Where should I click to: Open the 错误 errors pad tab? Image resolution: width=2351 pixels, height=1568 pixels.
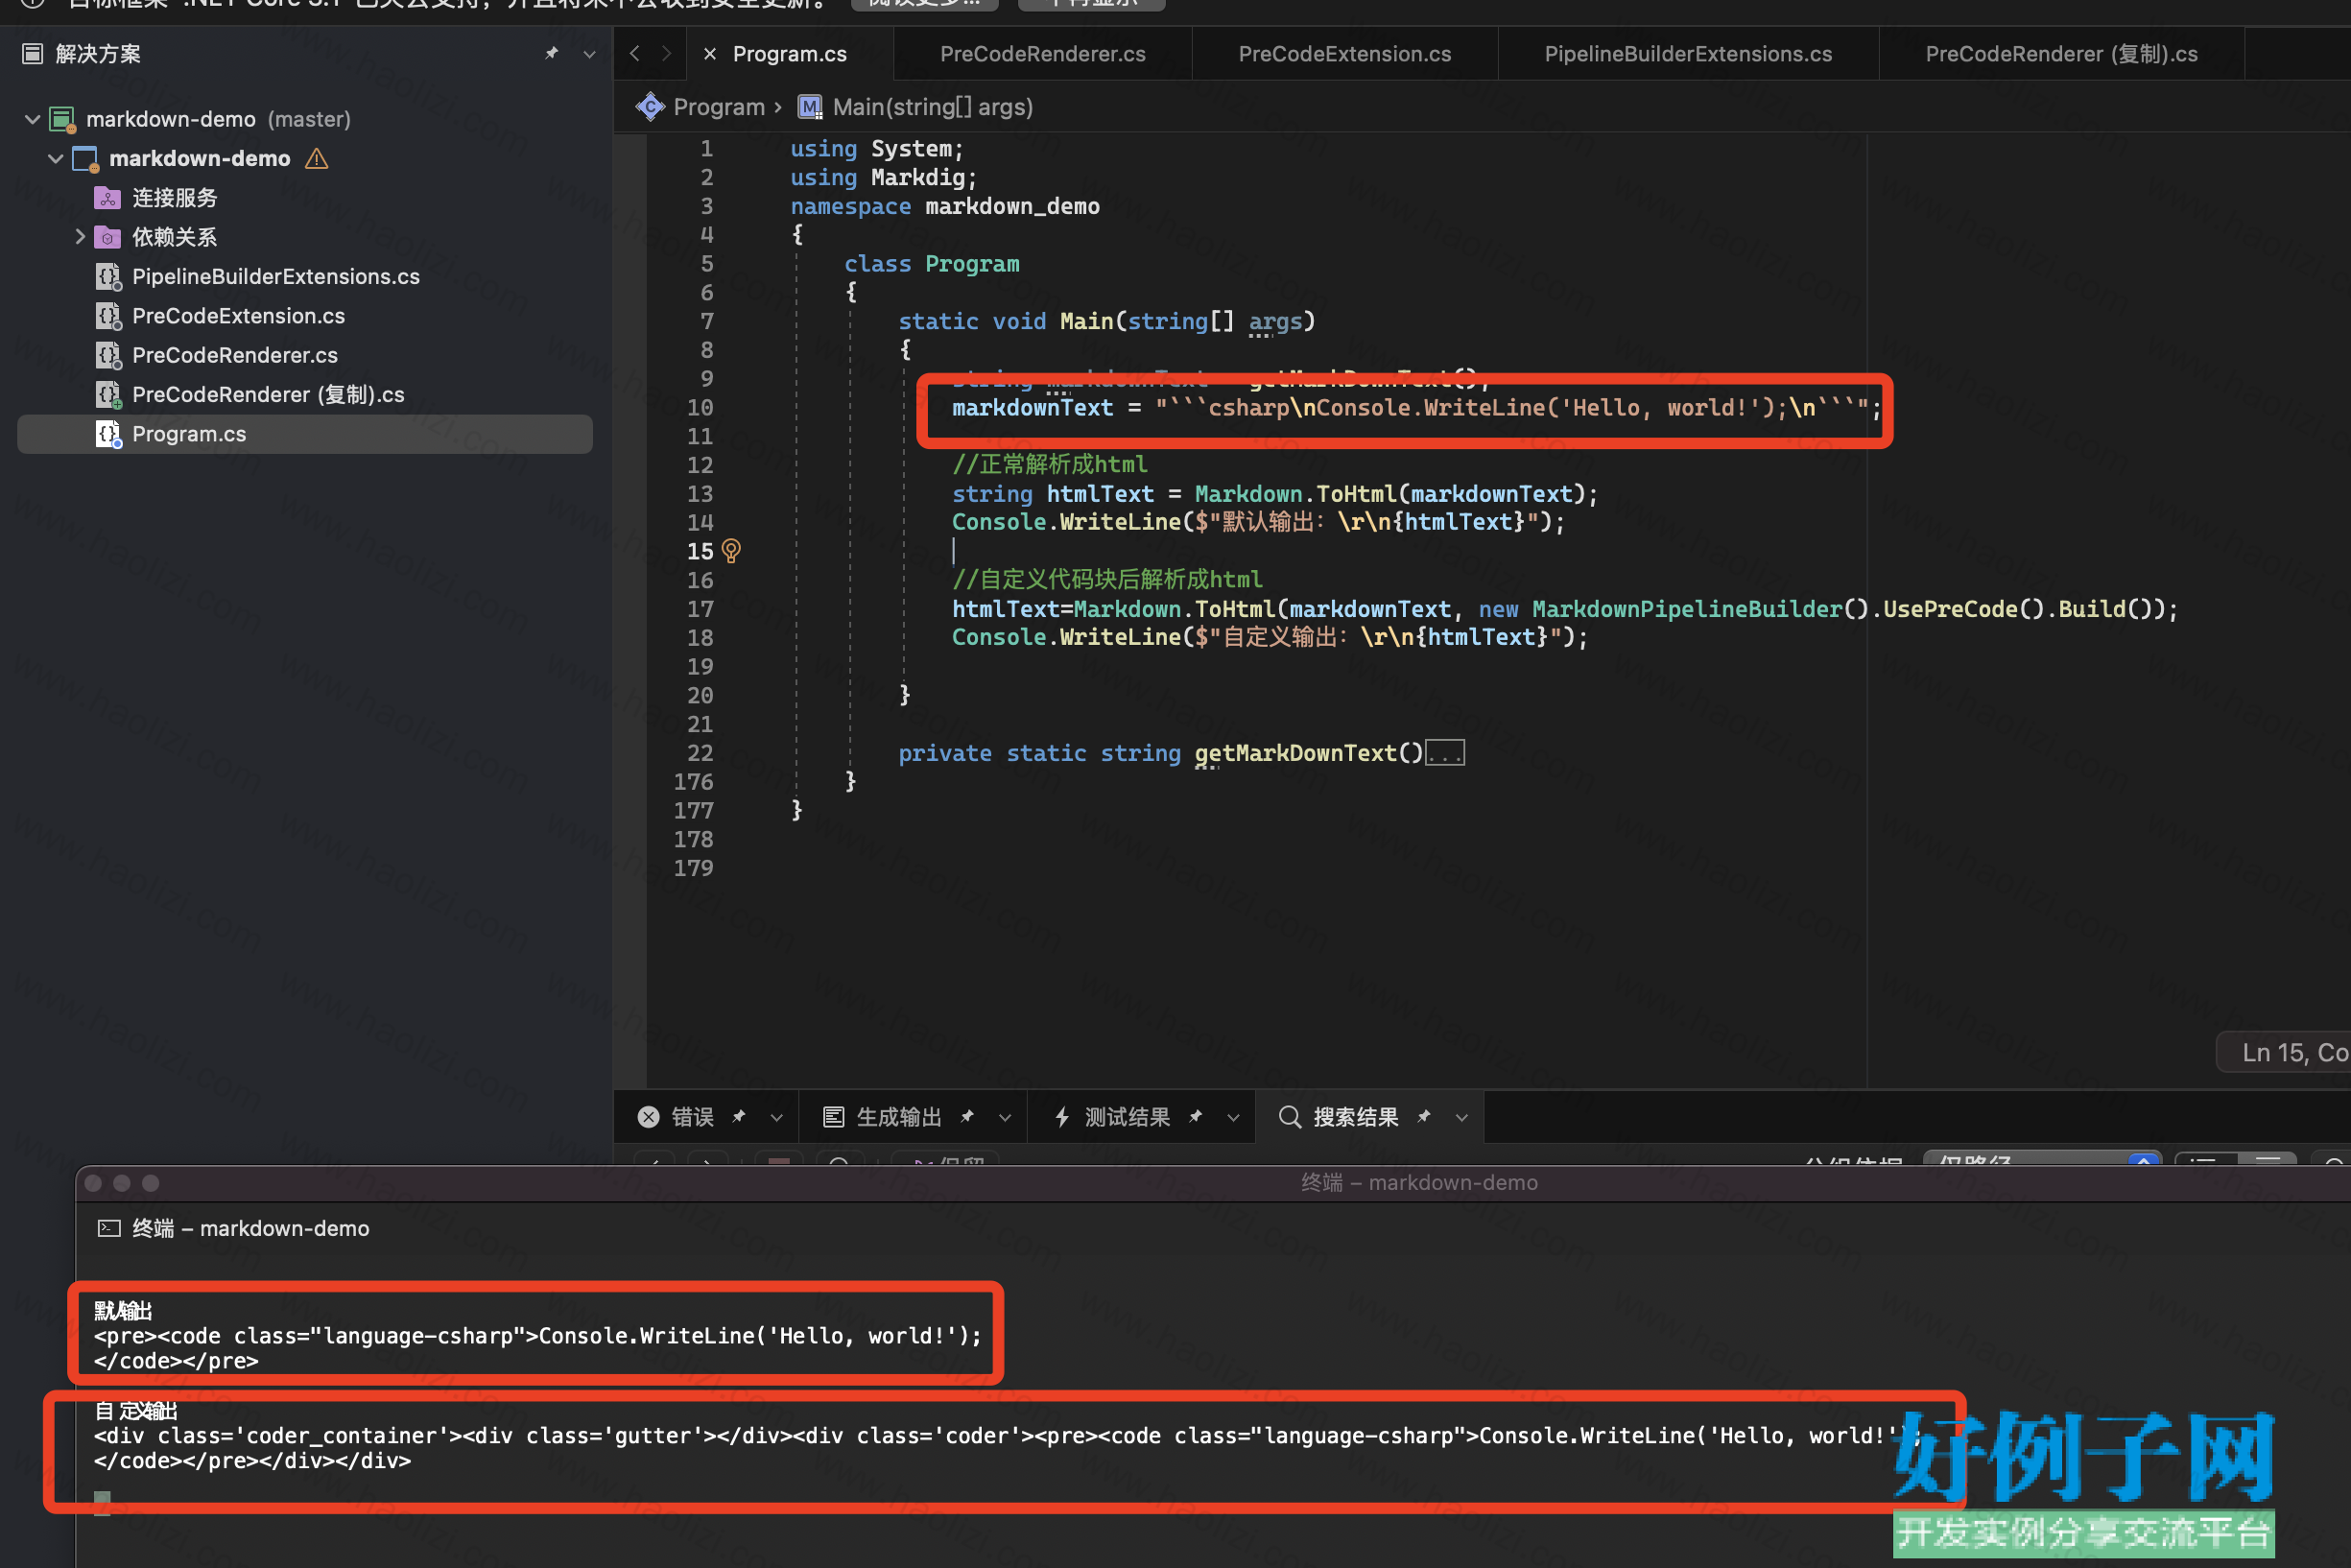click(692, 1117)
